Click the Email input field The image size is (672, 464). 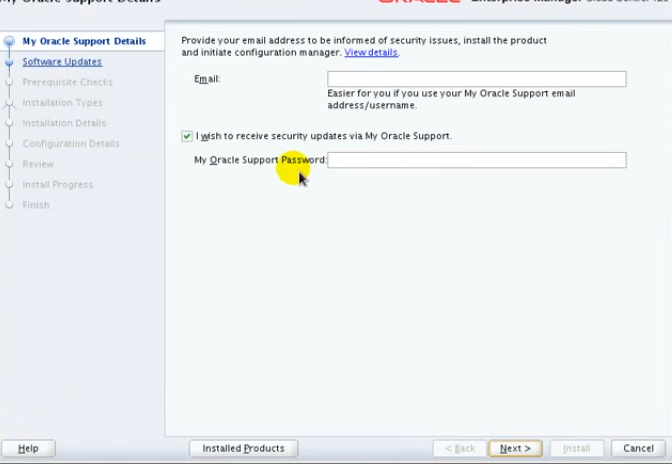(x=477, y=79)
